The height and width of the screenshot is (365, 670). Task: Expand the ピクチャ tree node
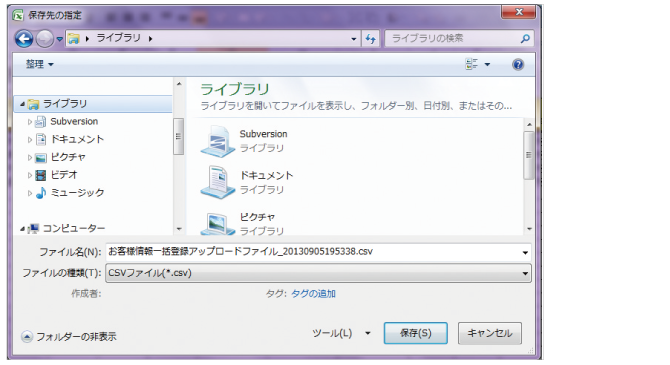tap(29, 158)
